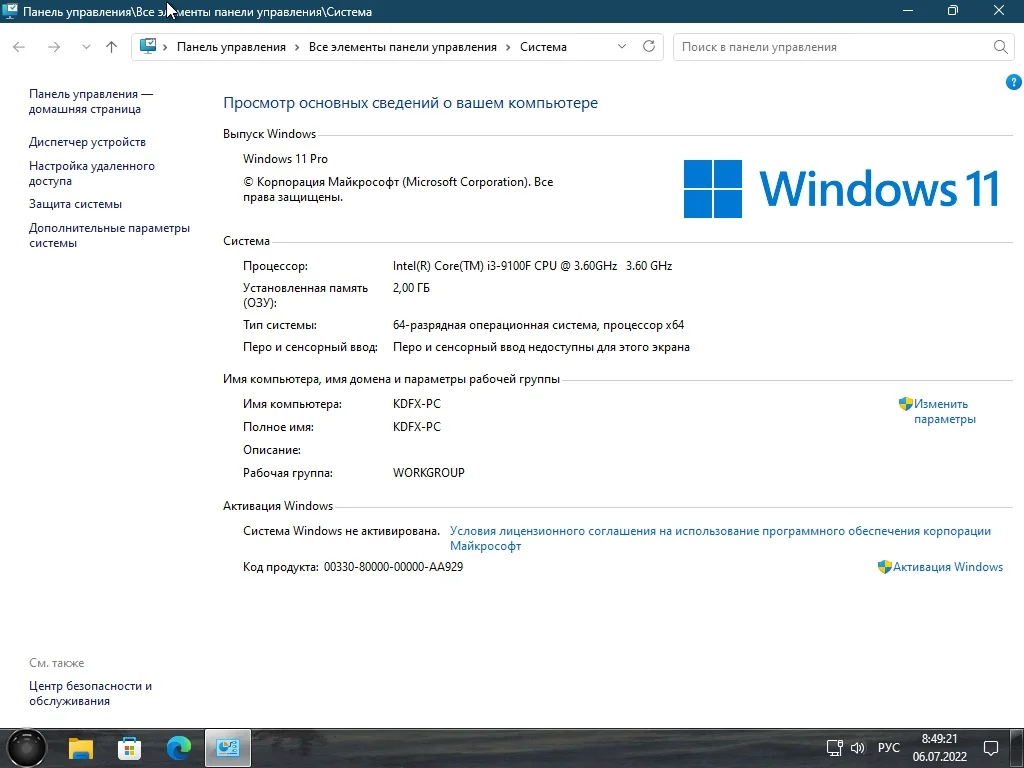Click Изменить параметры link
Screen dimensions: 1024x768
(944, 411)
